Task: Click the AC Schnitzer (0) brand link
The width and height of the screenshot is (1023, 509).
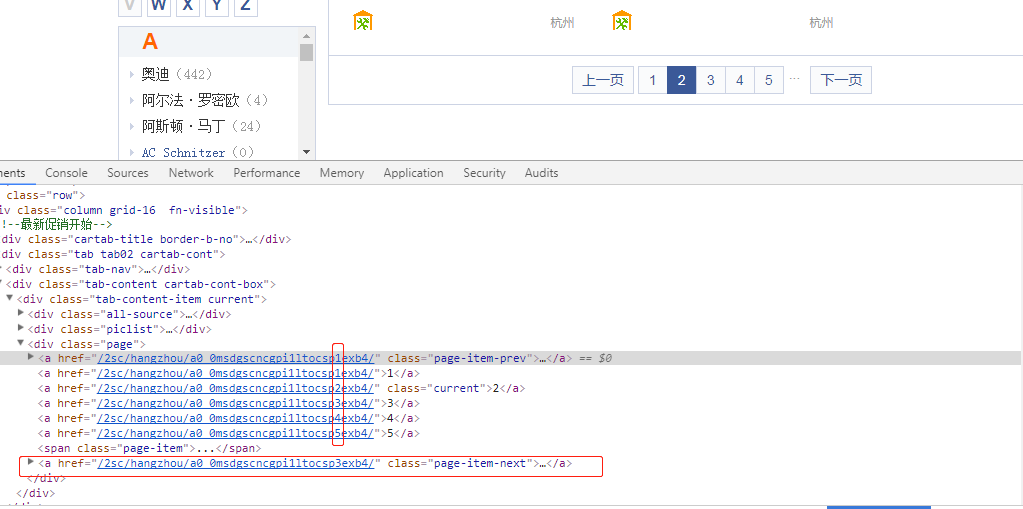Action: (x=197, y=153)
